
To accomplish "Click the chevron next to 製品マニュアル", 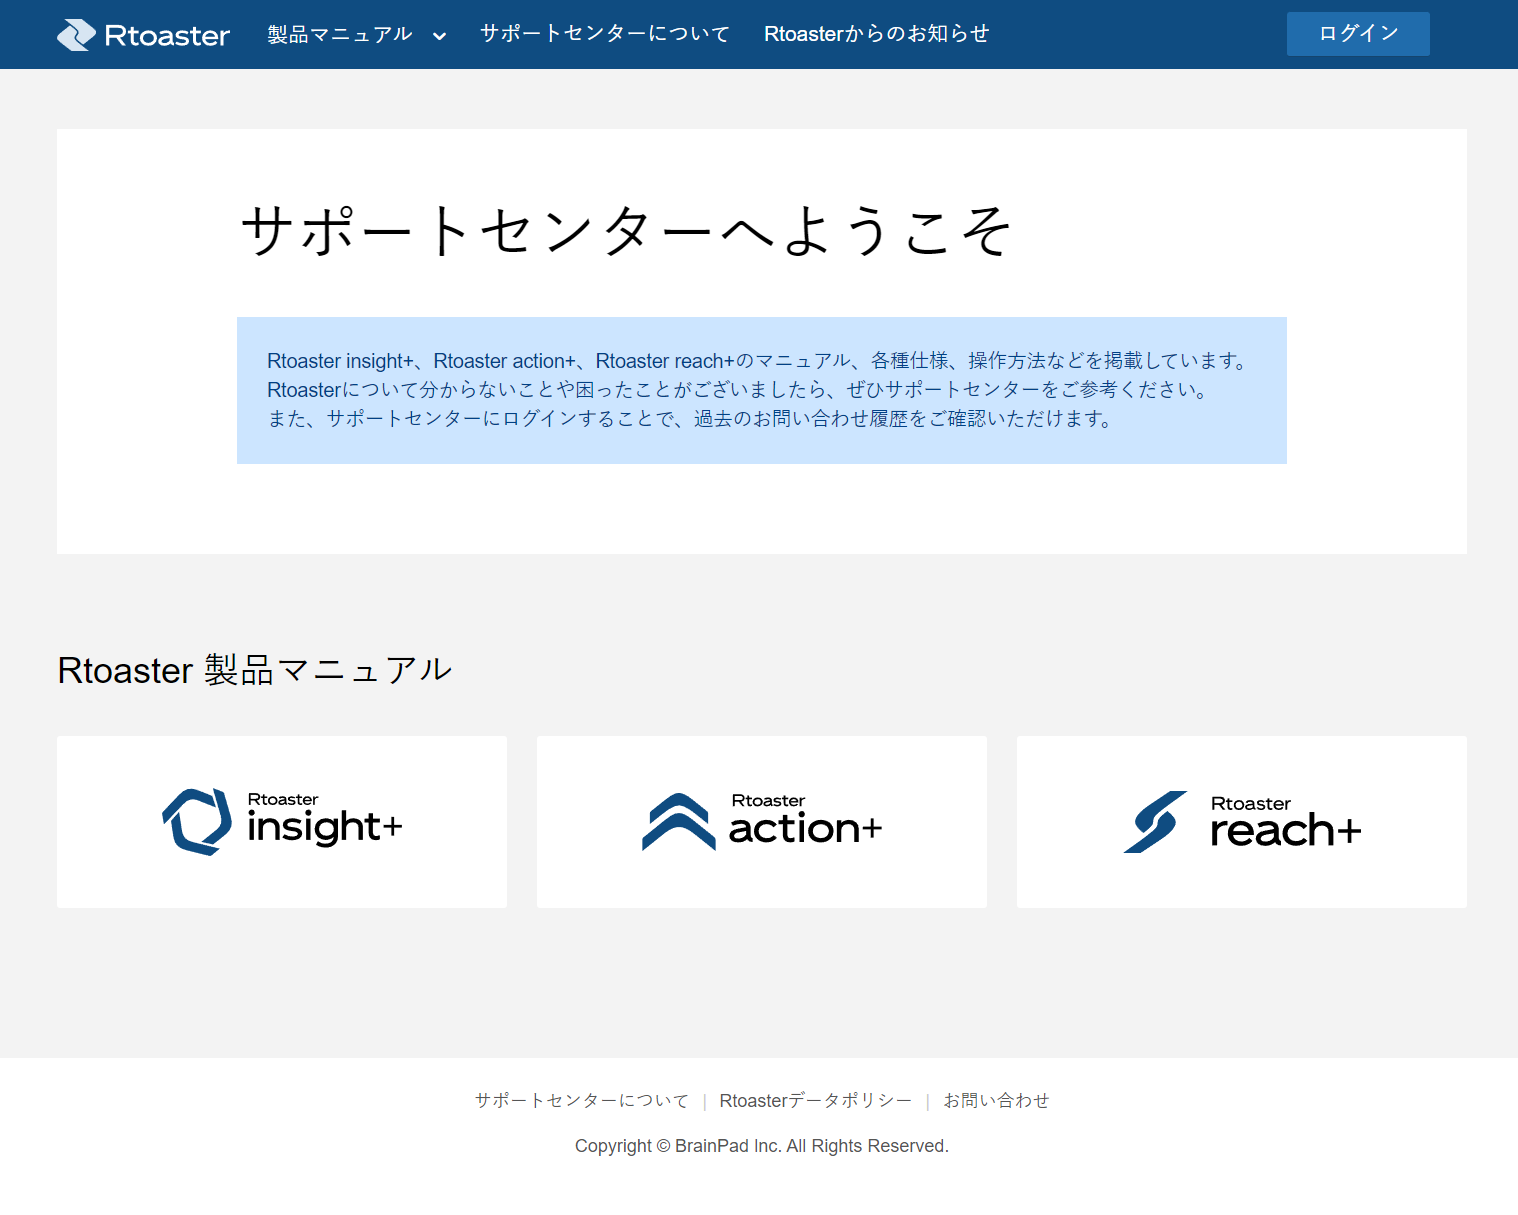I will [x=439, y=35].
